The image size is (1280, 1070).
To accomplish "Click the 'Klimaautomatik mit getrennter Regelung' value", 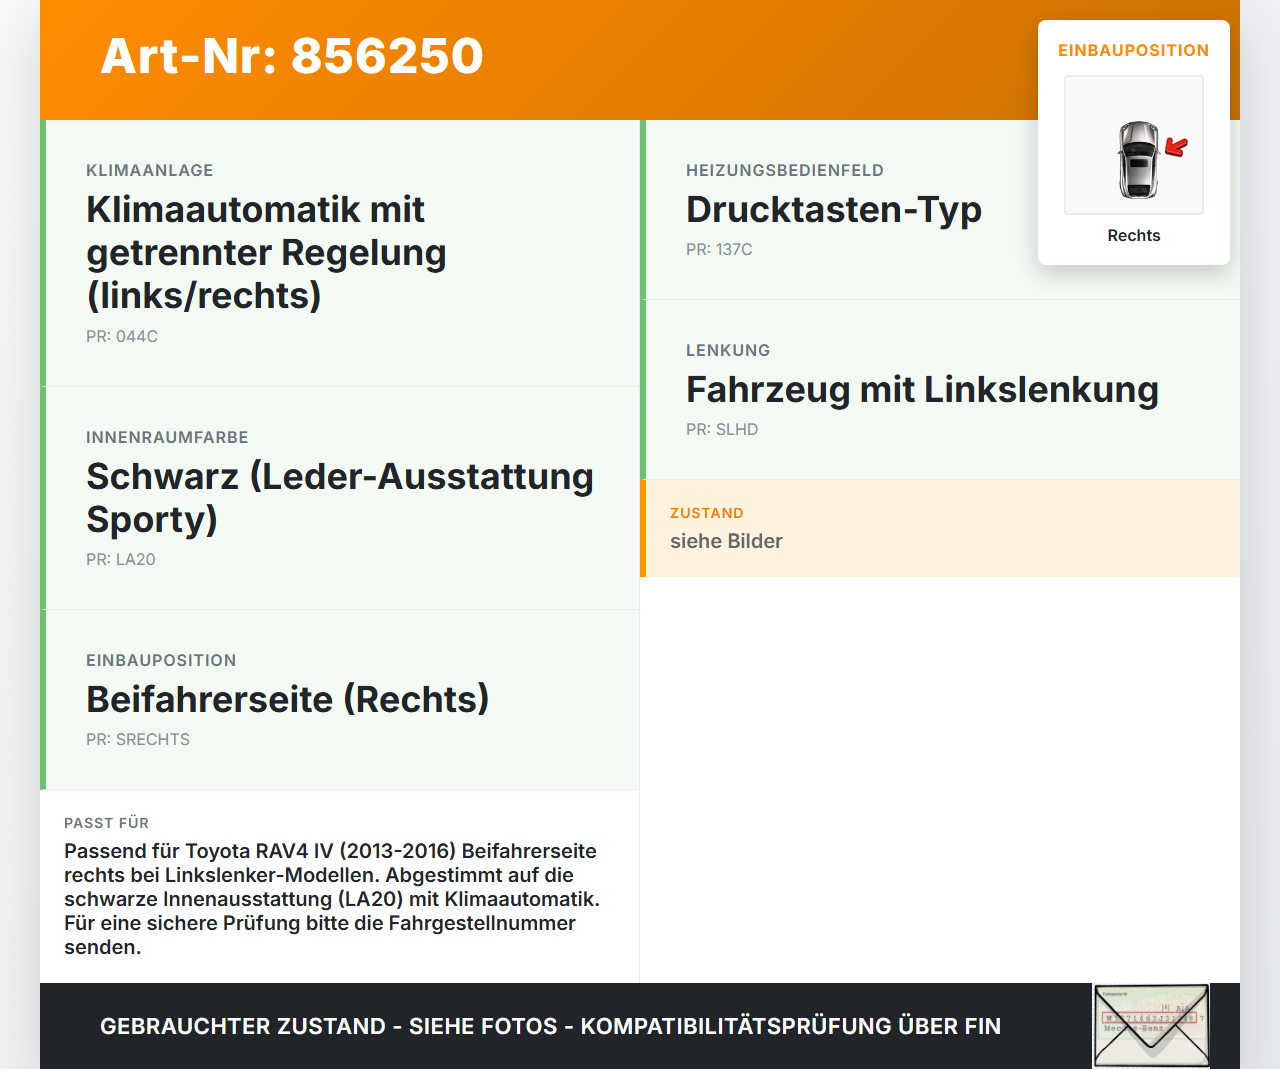I will point(266,252).
